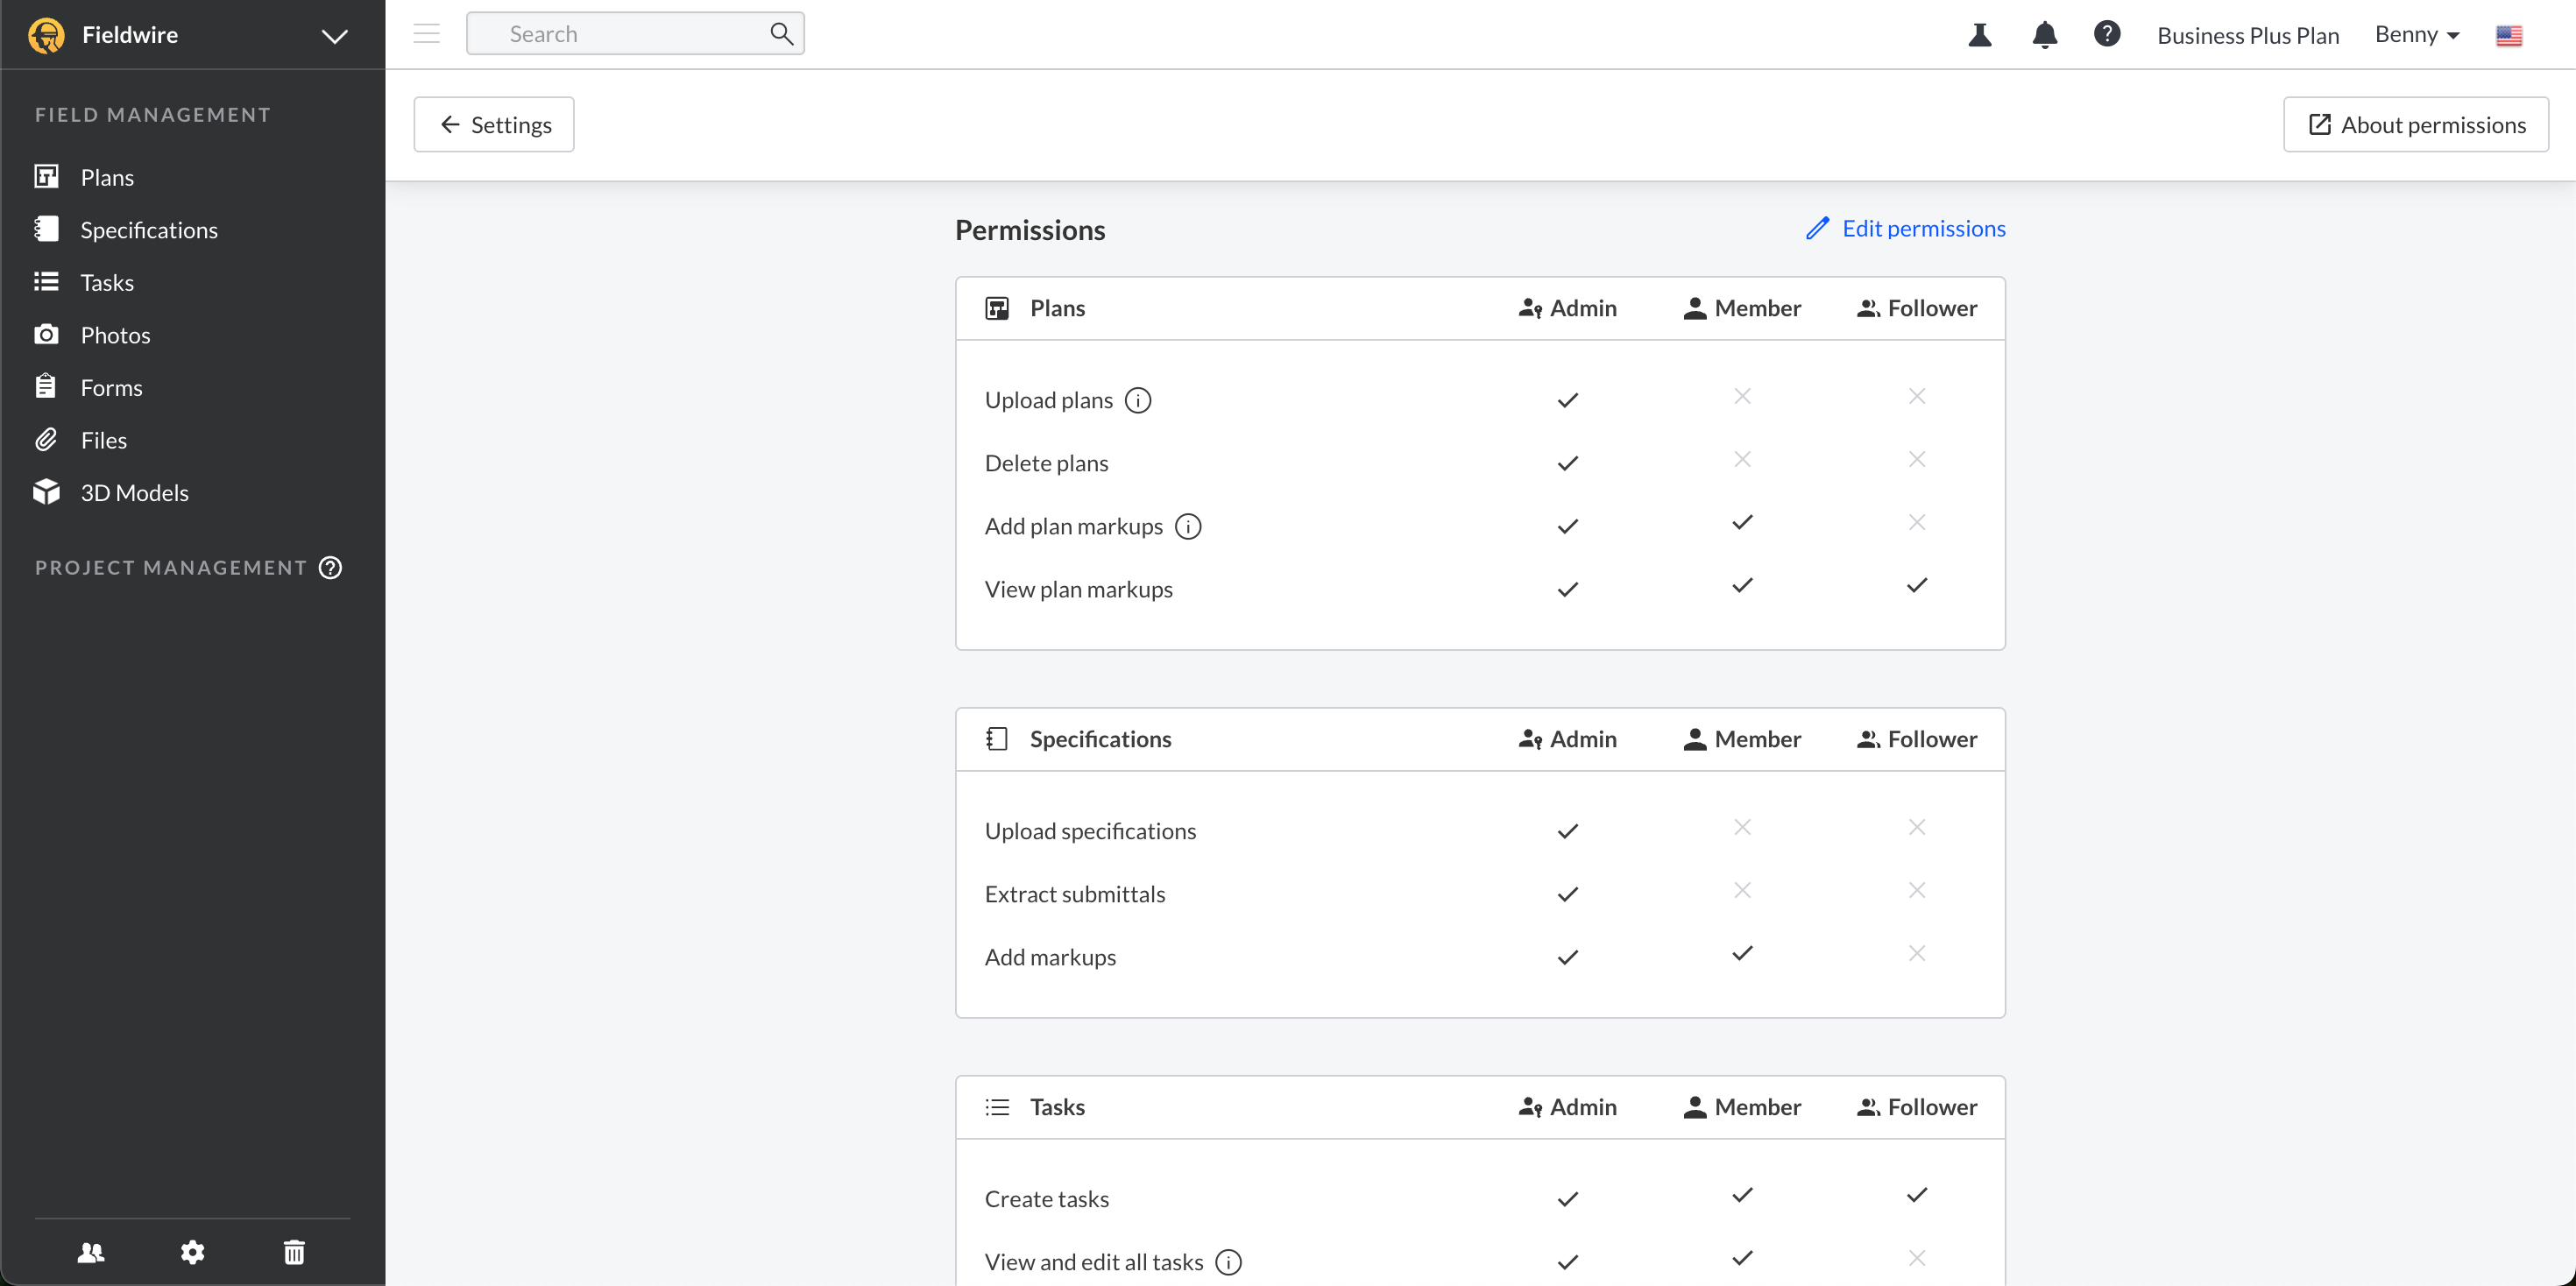The width and height of the screenshot is (2576, 1286).
Task: Open the help question mark icon
Action: (2106, 34)
